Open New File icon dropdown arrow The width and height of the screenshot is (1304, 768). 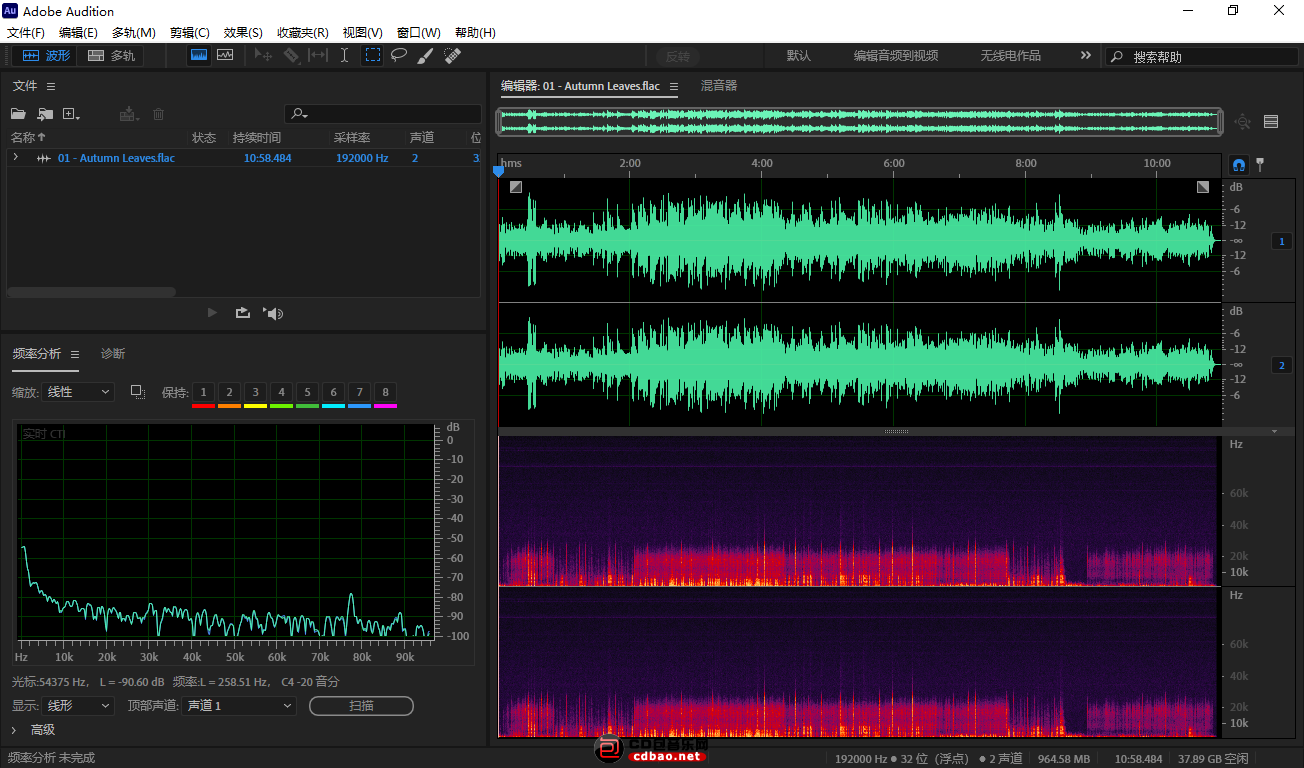(78, 117)
